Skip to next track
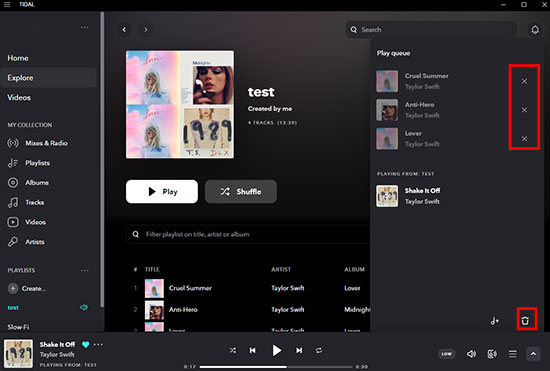 pos(299,350)
